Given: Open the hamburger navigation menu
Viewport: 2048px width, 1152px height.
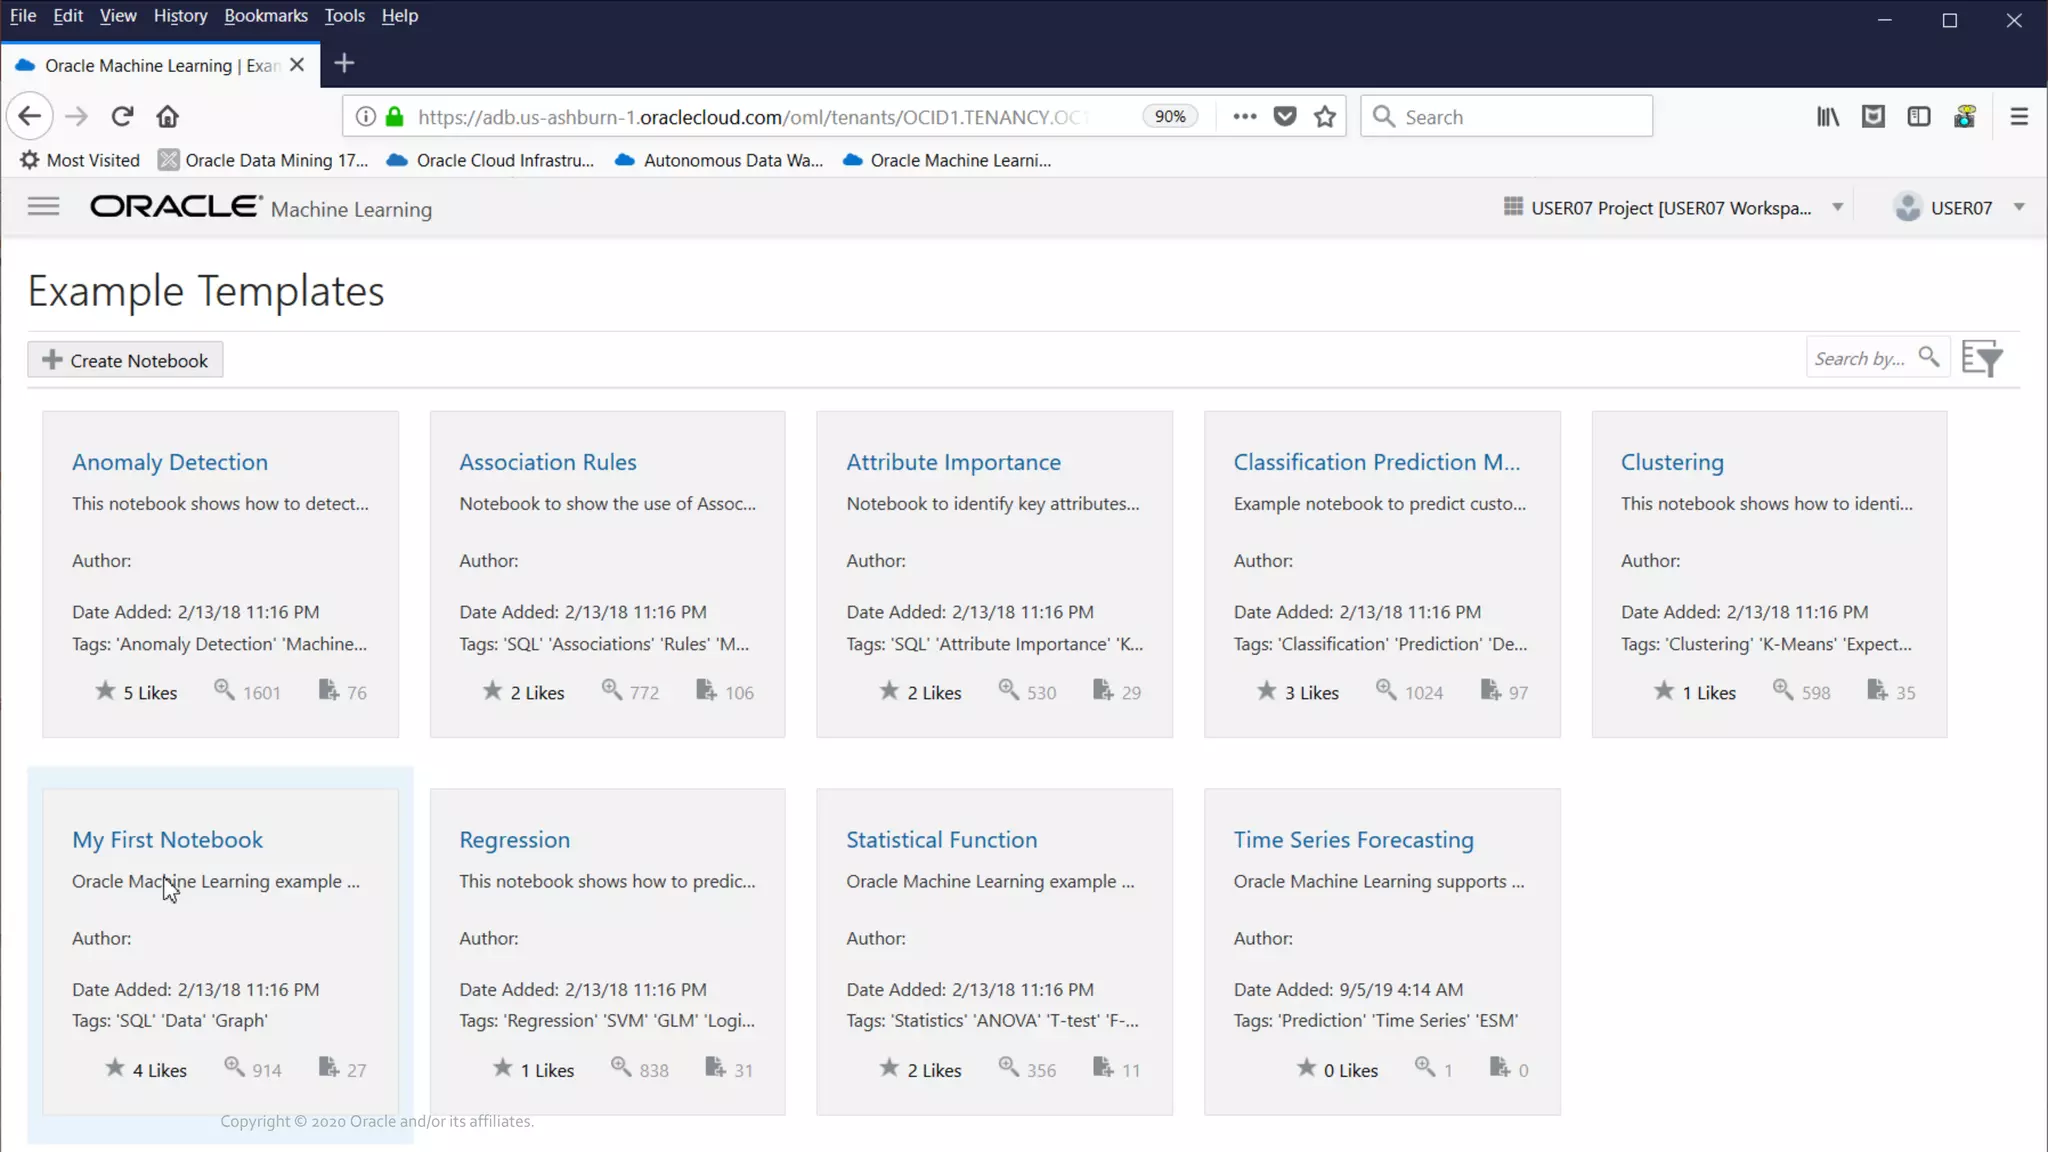Looking at the screenshot, I should point(43,207).
